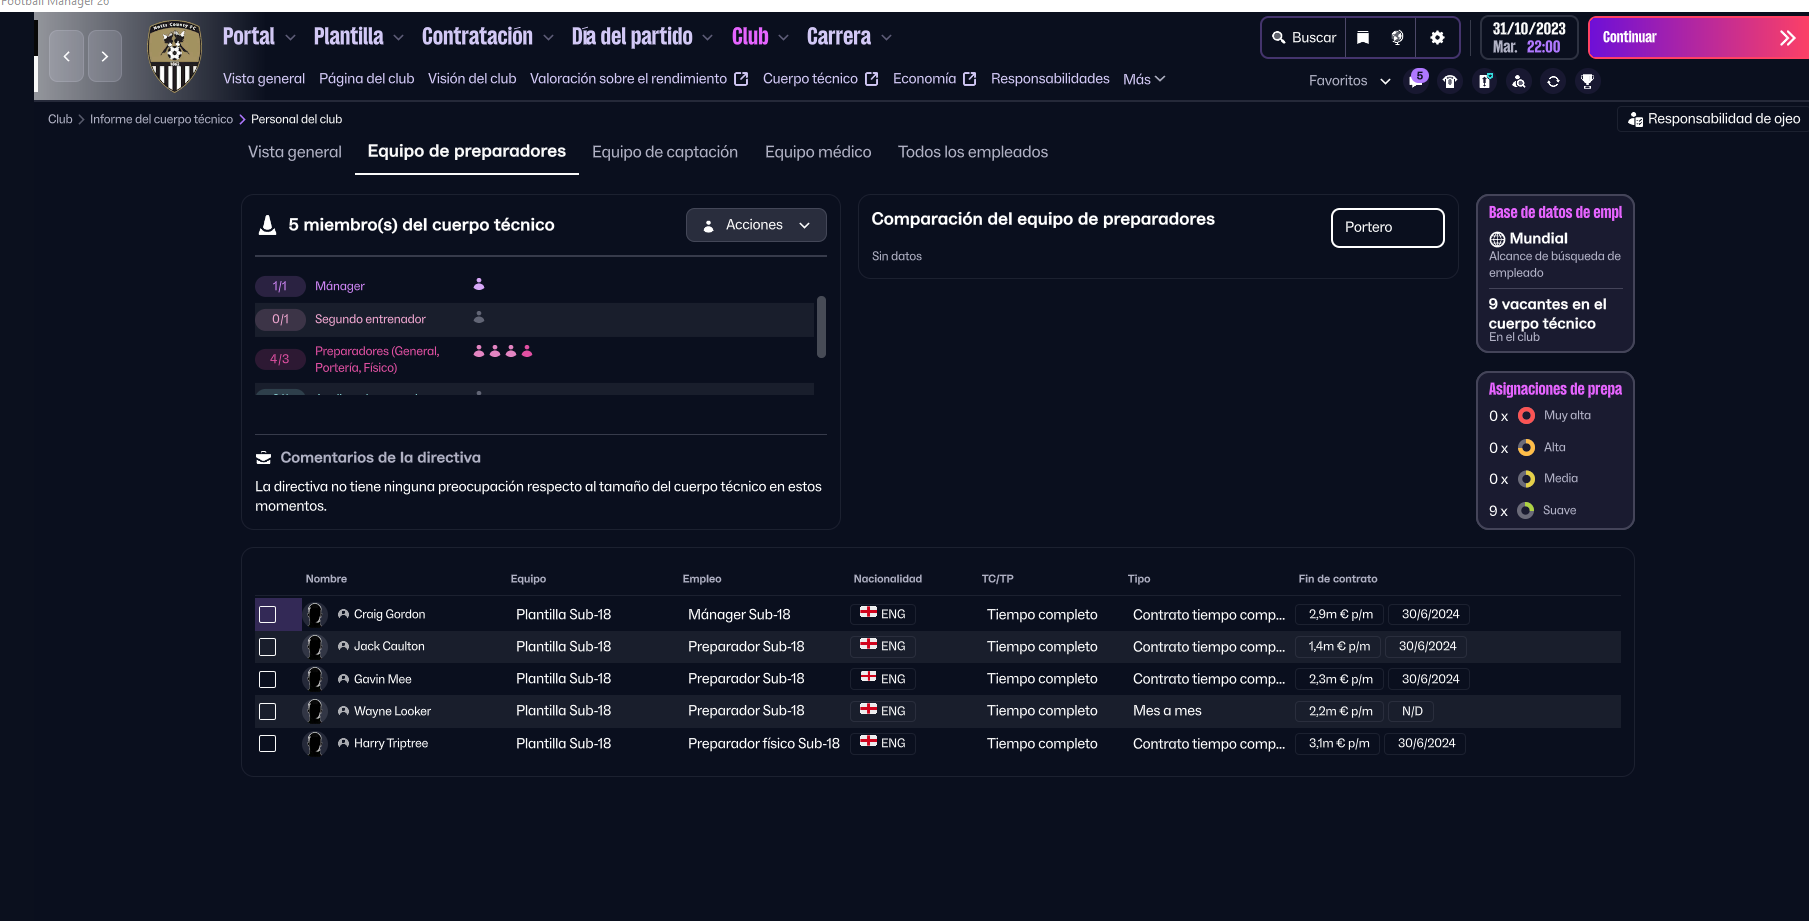Open messages icon with badge 5
The width and height of the screenshot is (1809, 921).
click(1417, 80)
